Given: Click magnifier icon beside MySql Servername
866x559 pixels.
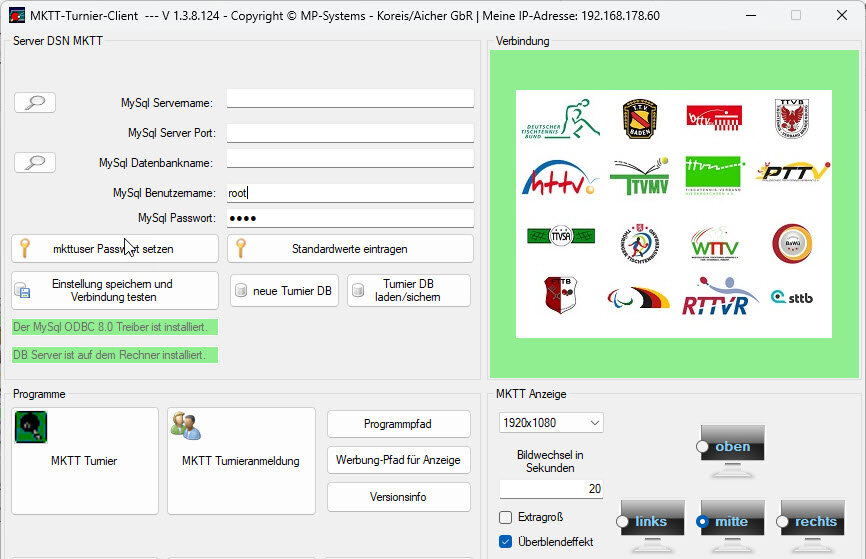Looking at the screenshot, I should pyautogui.click(x=35, y=102).
